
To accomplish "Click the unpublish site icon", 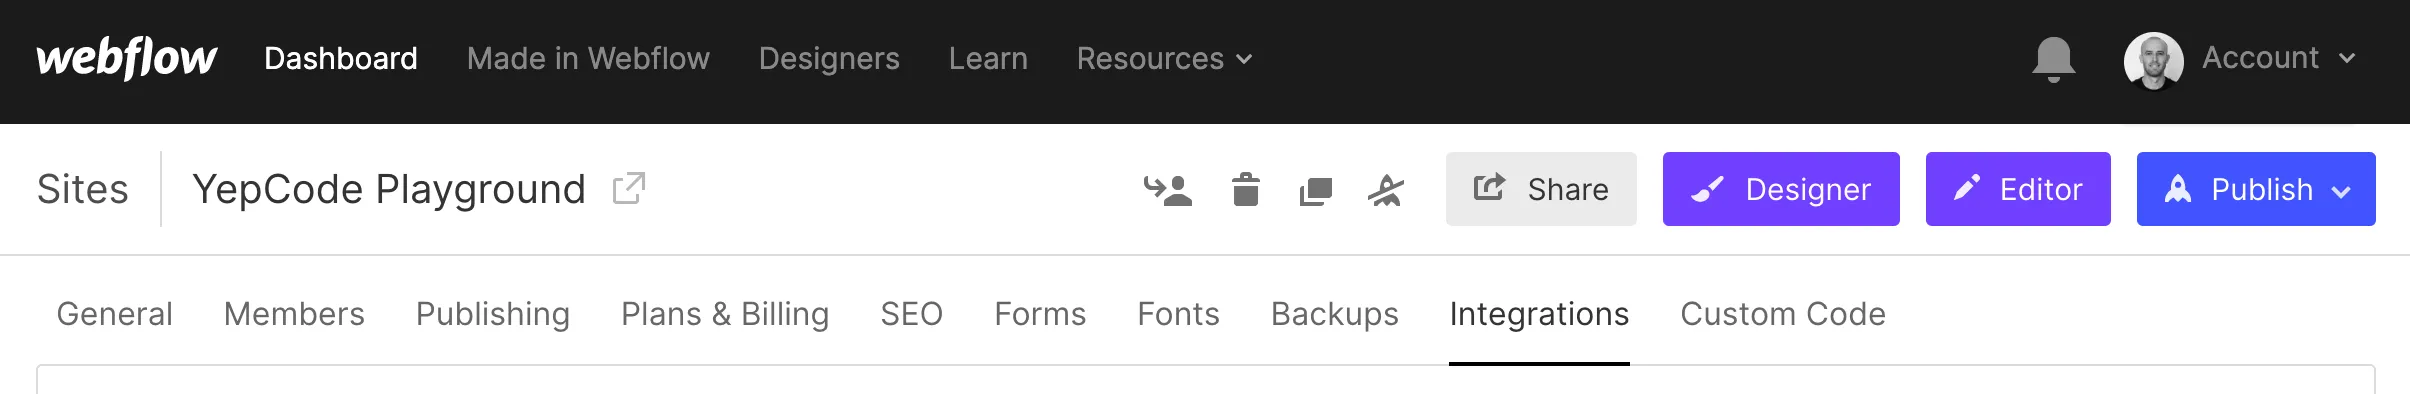I will click(1386, 190).
